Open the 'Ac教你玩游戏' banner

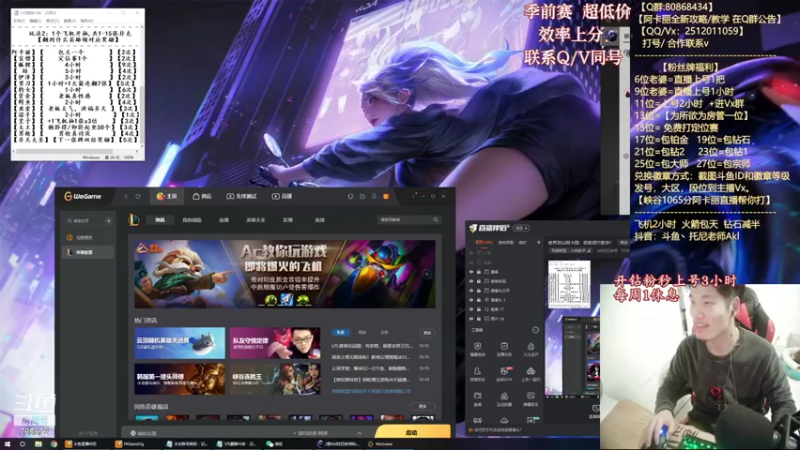285,274
